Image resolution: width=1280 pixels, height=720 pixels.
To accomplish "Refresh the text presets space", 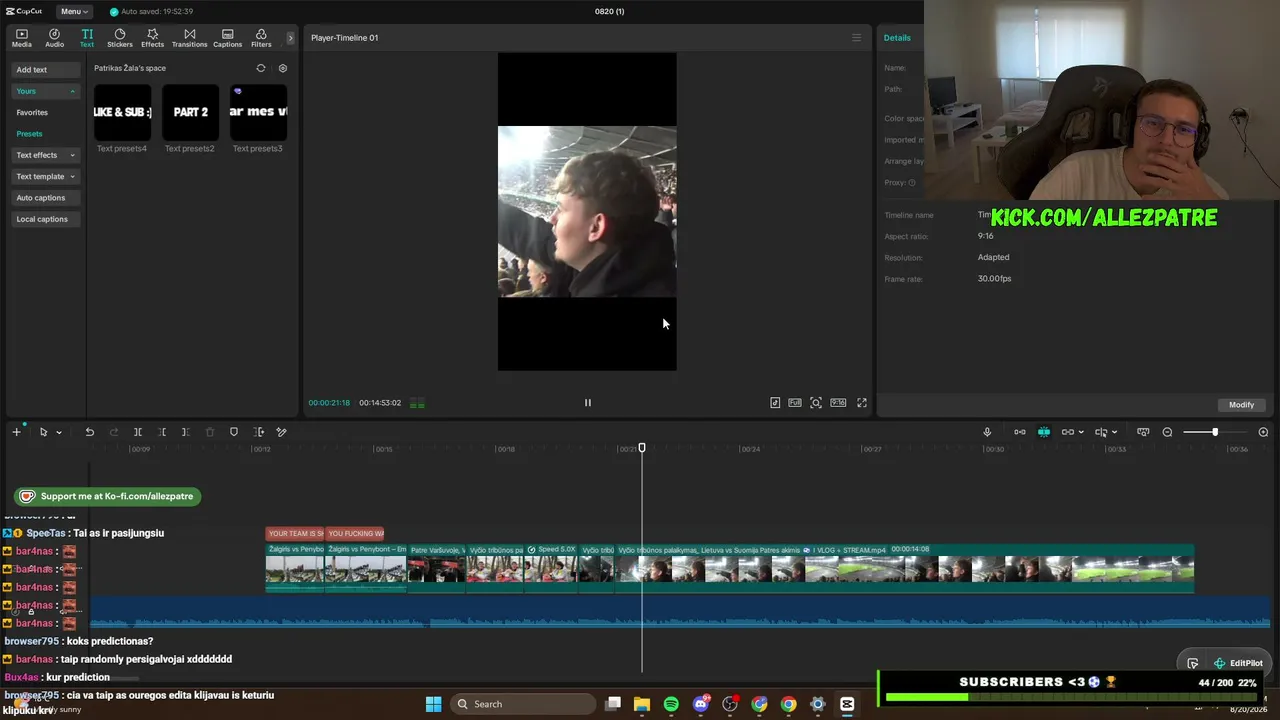I will pyautogui.click(x=261, y=68).
